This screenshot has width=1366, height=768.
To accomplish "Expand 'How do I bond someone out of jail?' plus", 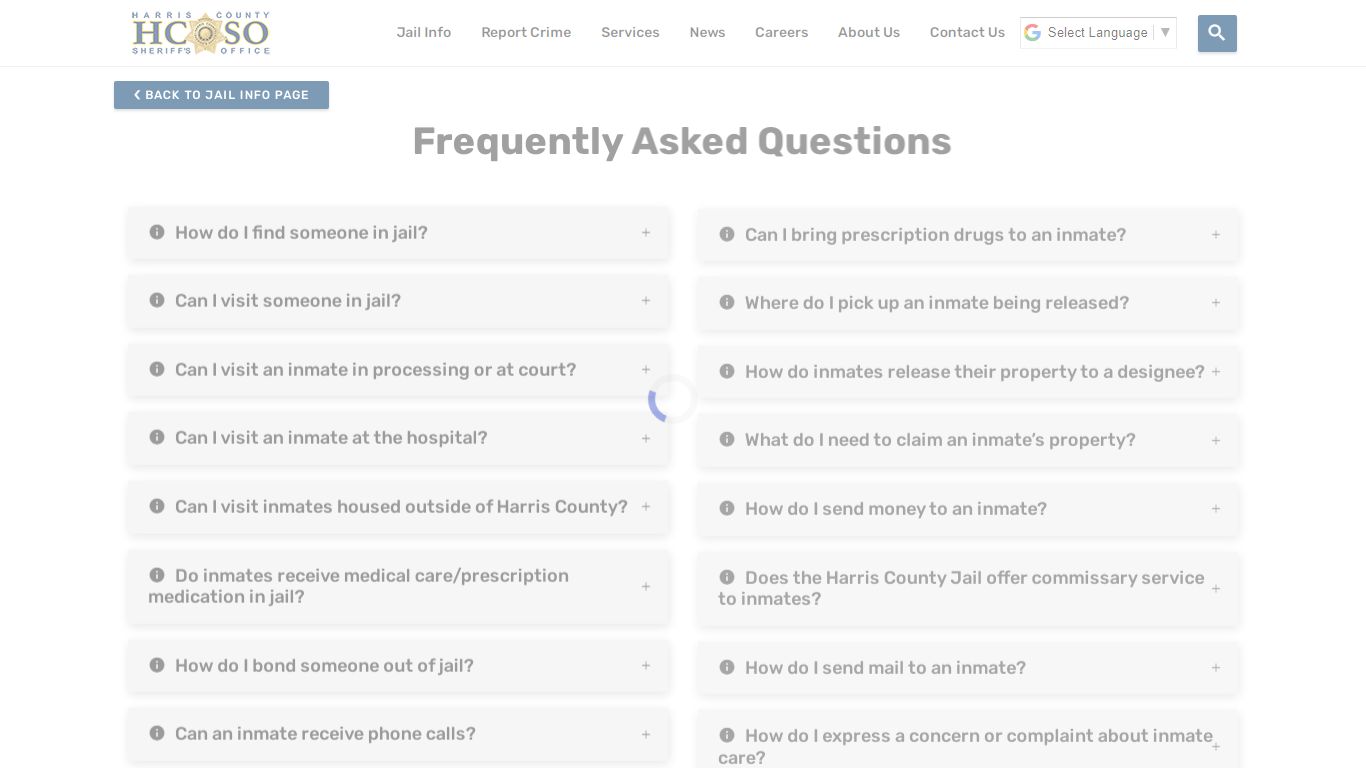I will 646,665.
